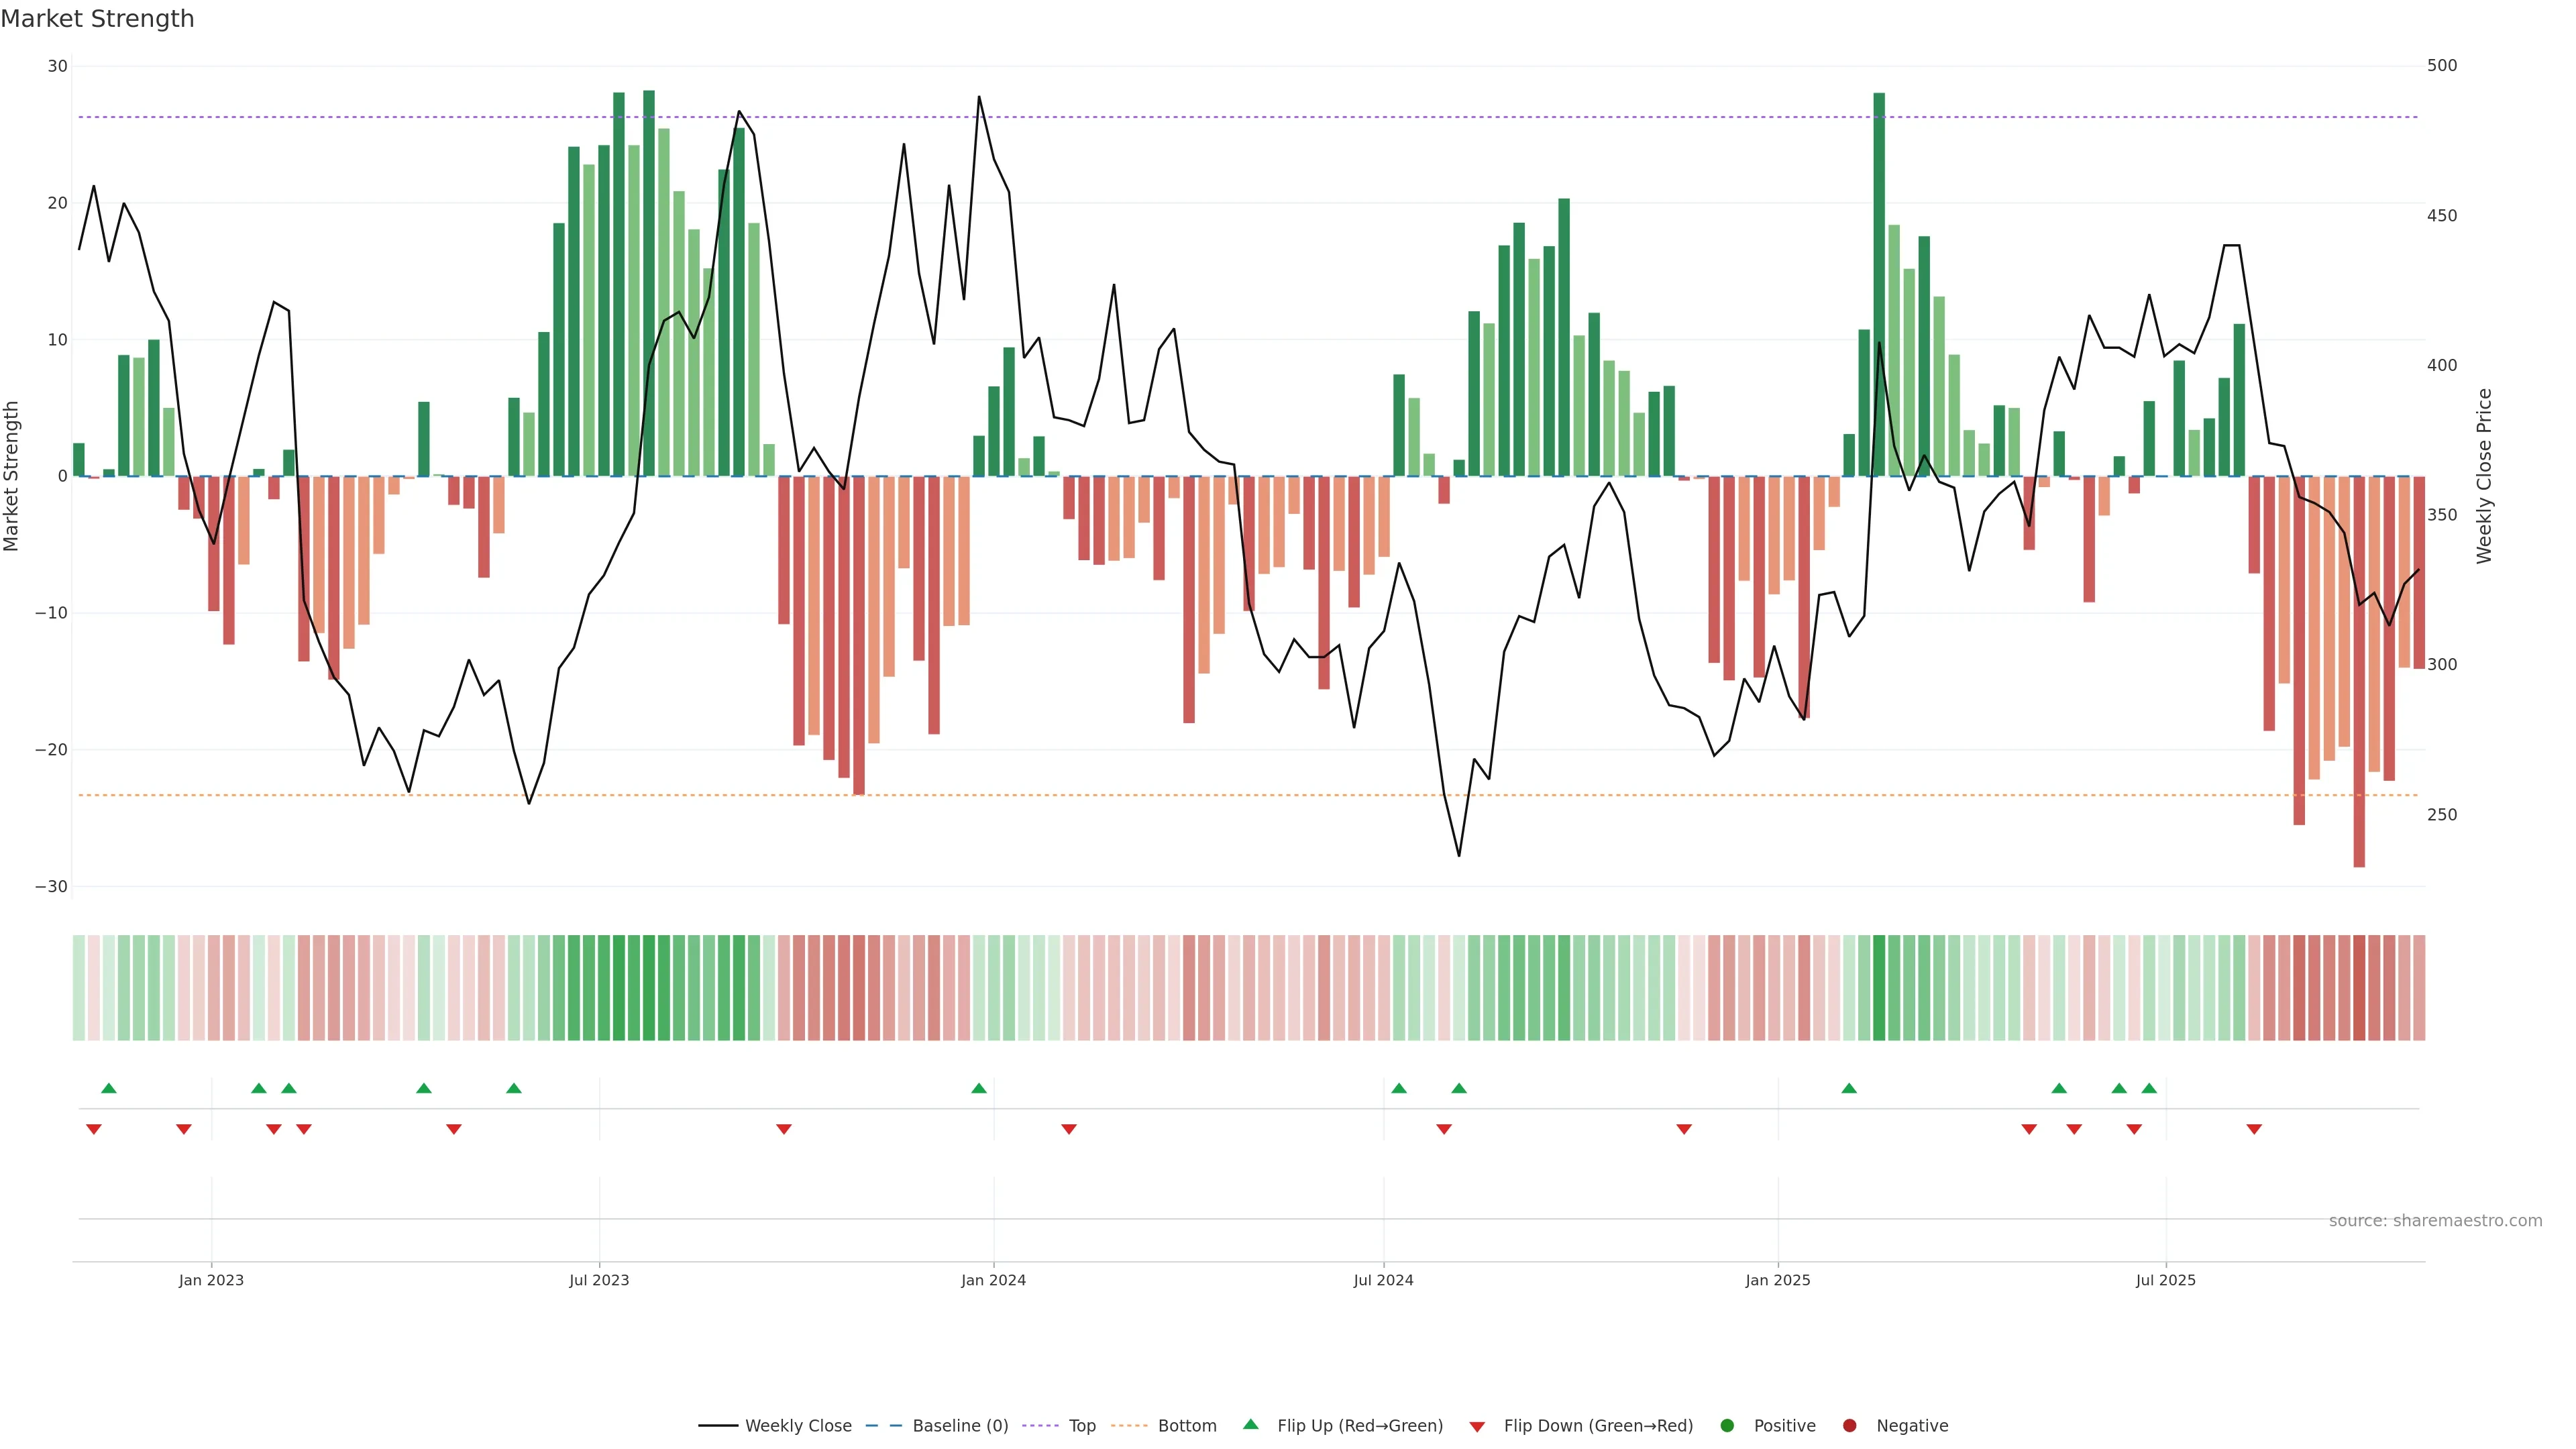Click the red Flip Down triangle in legend
Image resolution: width=2576 pixels, height=1449 pixels.
click(x=1477, y=1427)
